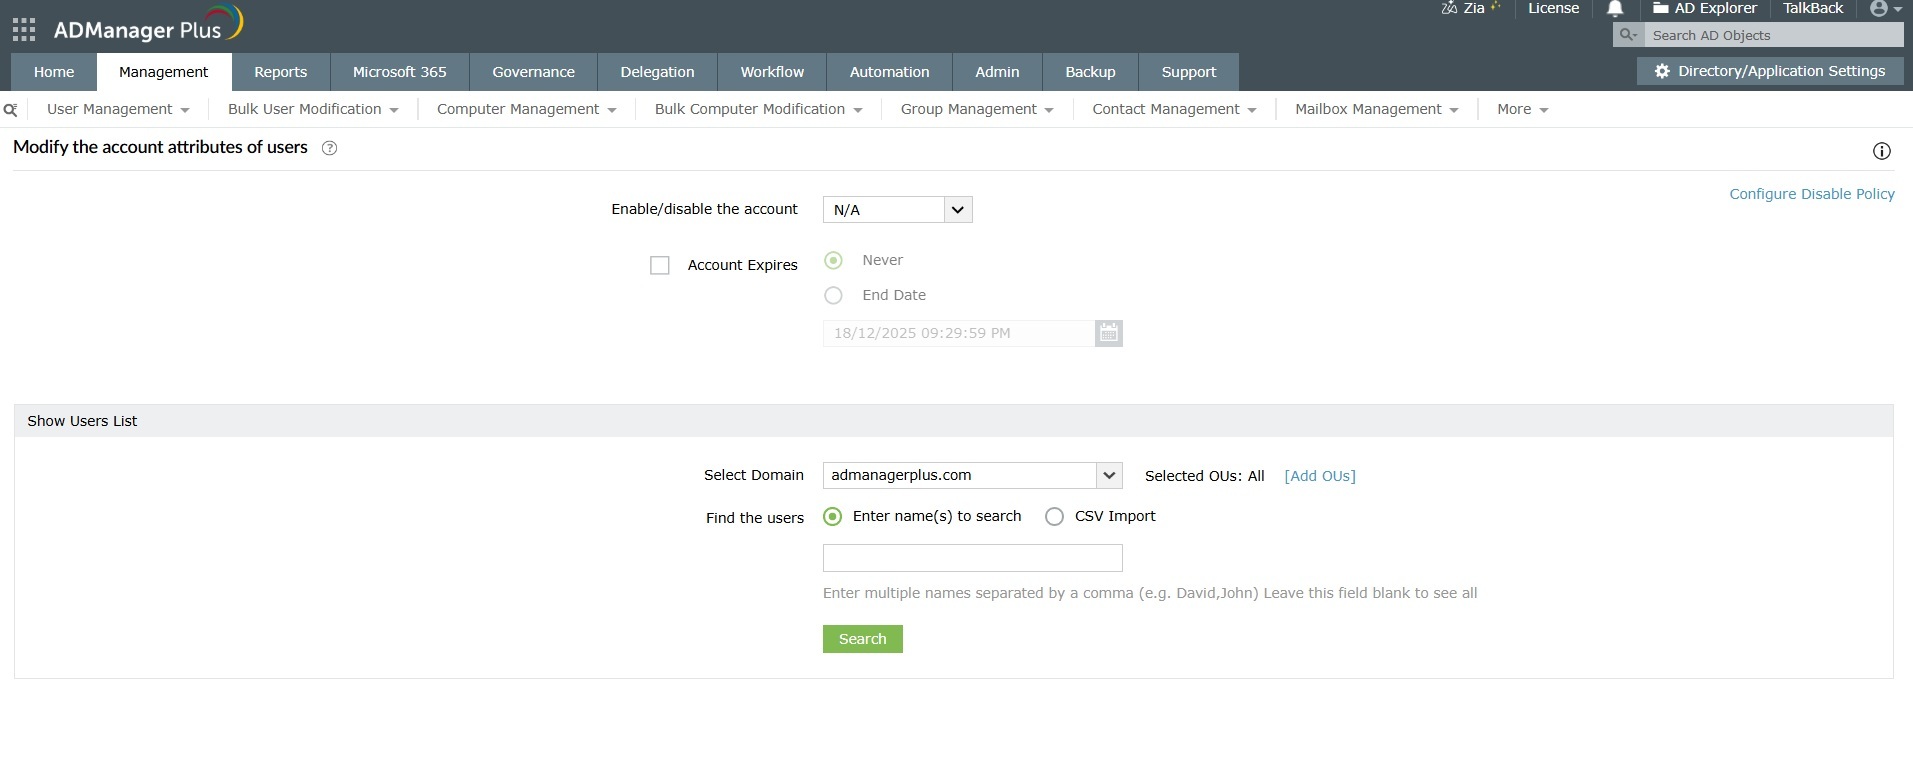Click the End Date datetime field
This screenshot has height=760, width=1913.
958,333
